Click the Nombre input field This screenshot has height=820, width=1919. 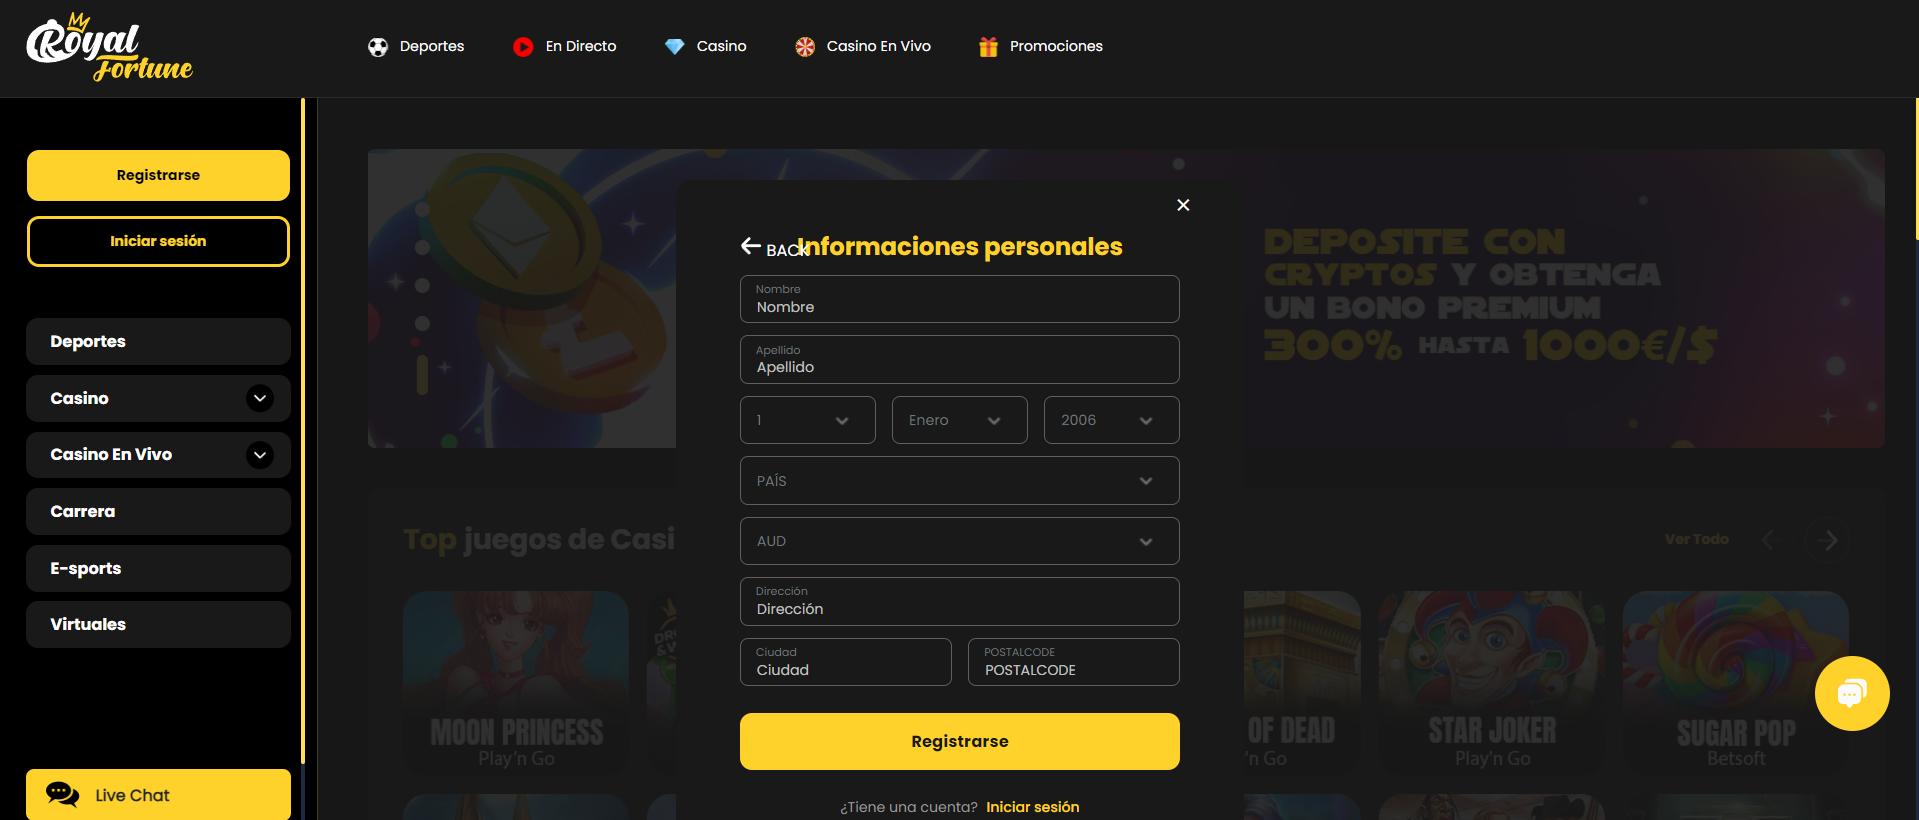pyautogui.click(x=960, y=299)
